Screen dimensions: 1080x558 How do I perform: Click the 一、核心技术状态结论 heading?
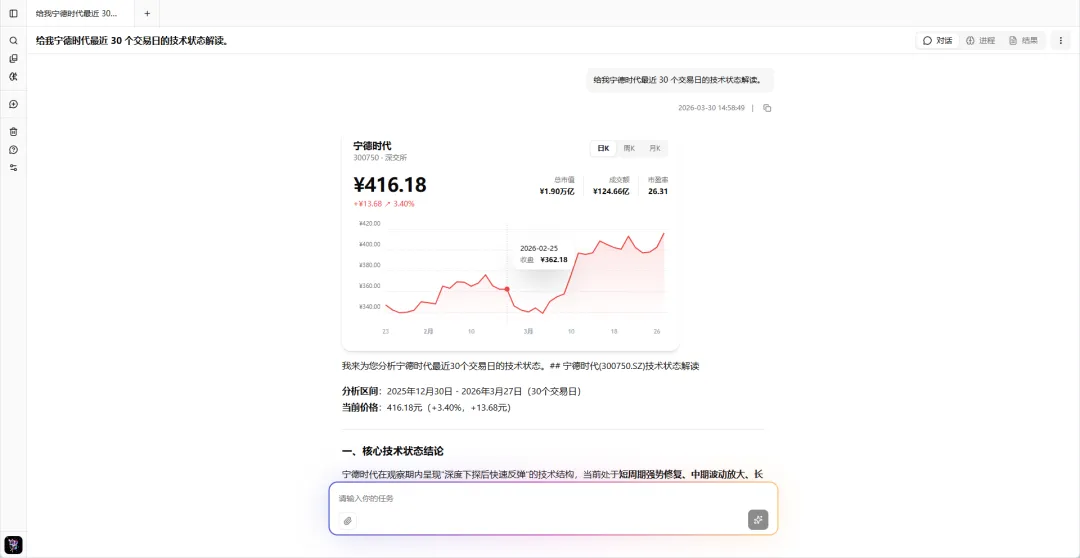click(393, 451)
